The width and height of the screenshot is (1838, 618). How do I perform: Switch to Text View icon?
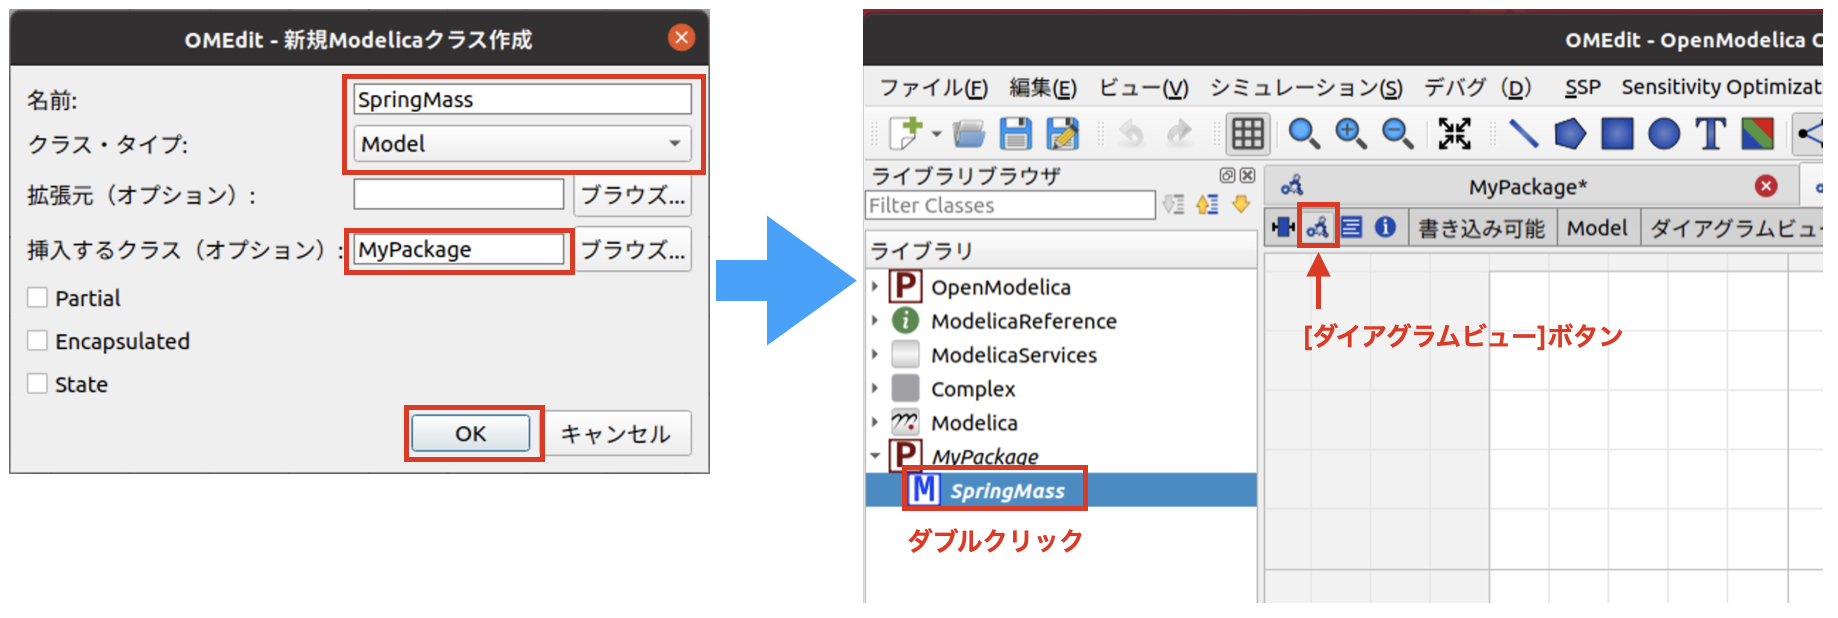tap(1351, 228)
